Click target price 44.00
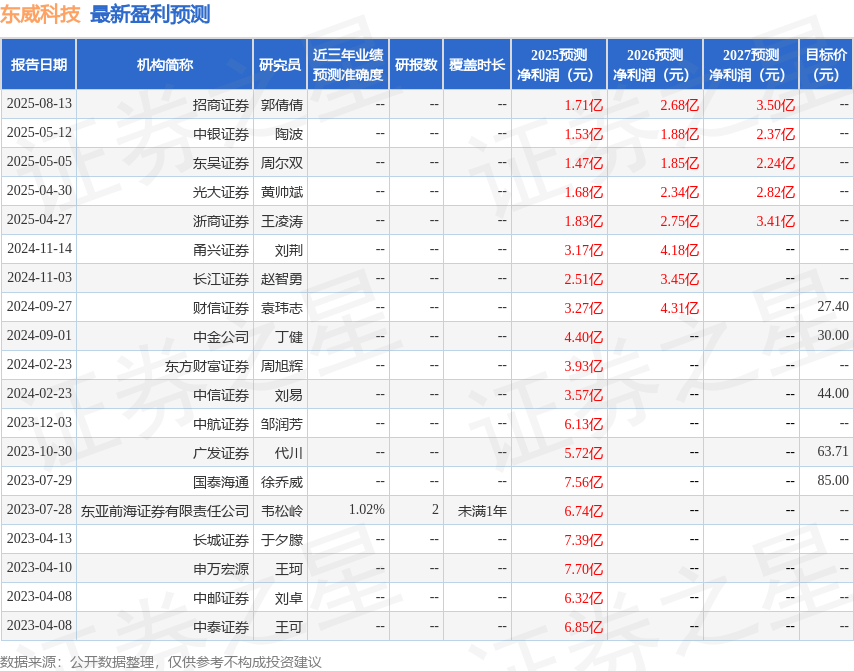 (x=833, y=393)
